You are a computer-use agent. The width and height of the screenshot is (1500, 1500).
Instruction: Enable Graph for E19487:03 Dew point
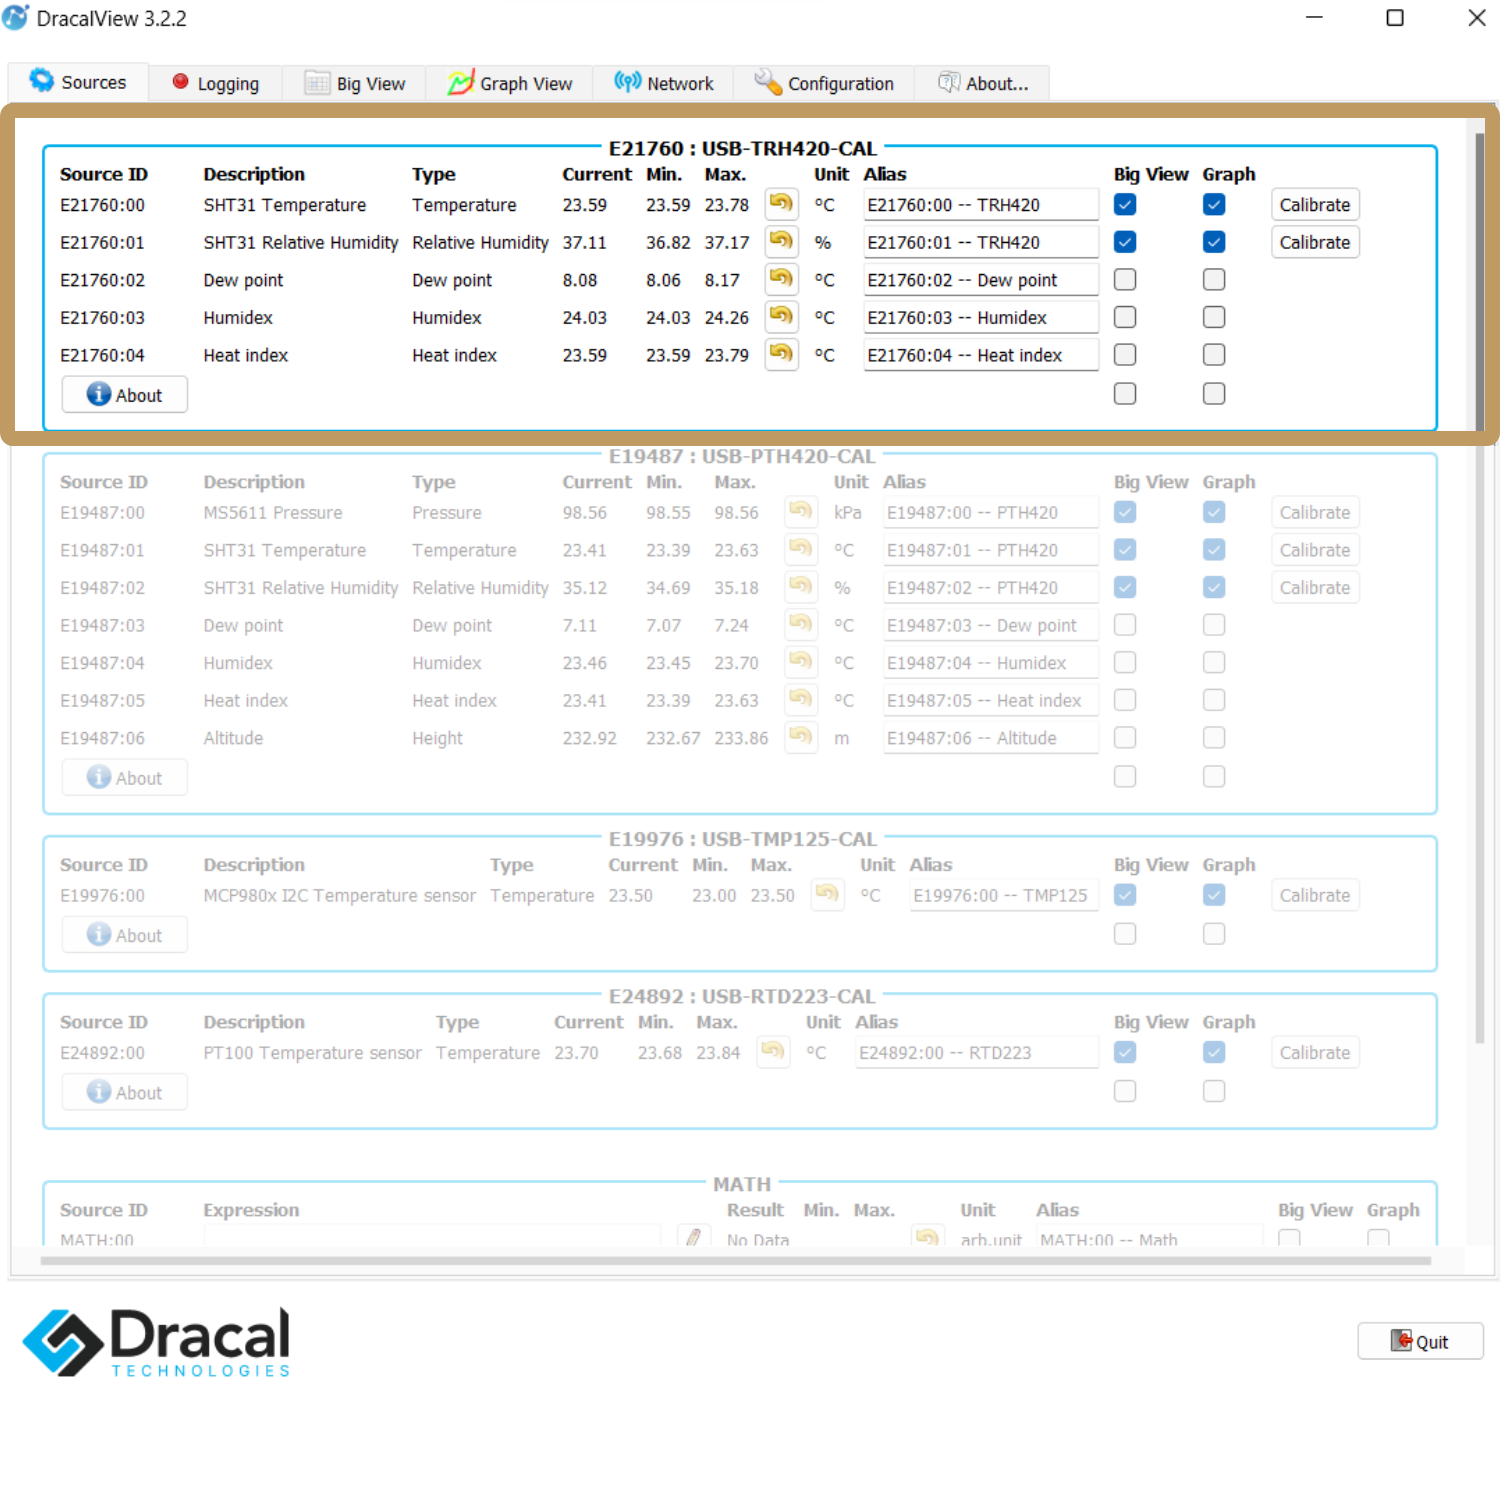tap(1214, 624)
